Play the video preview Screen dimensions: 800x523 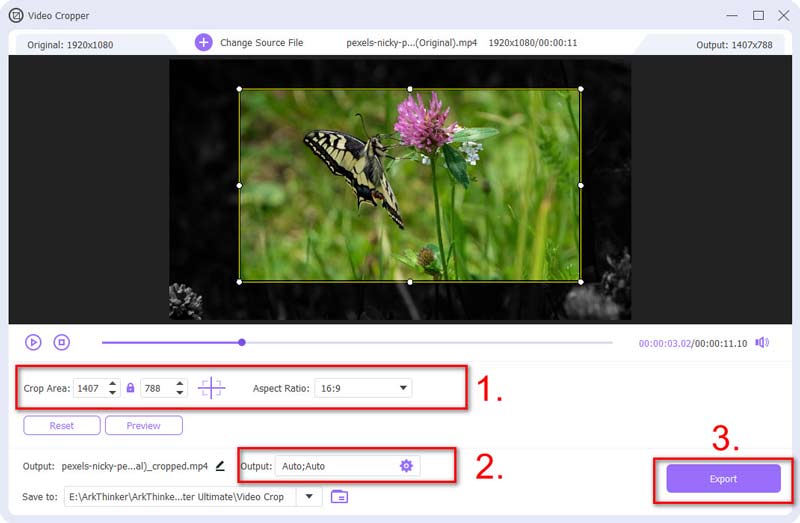pyautogui.click(x=33, y=342)
